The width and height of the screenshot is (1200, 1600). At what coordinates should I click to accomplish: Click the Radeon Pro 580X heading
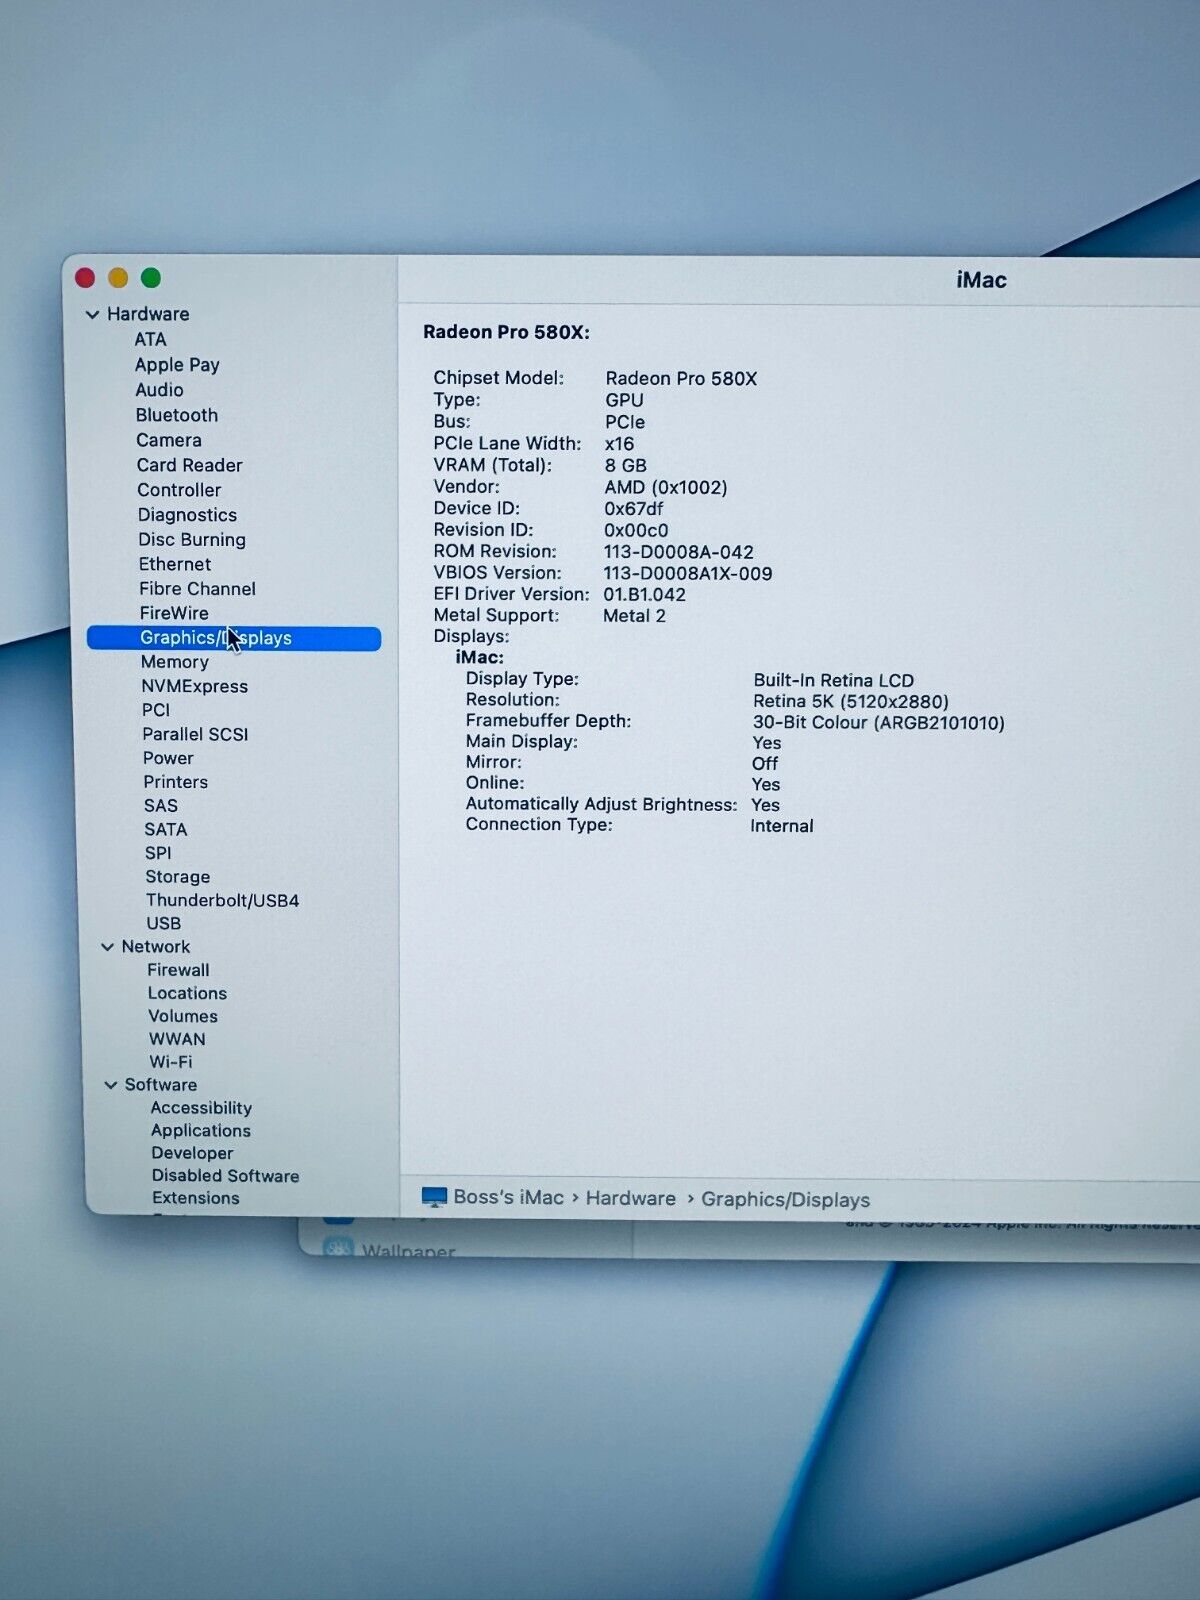coord(506,332)
